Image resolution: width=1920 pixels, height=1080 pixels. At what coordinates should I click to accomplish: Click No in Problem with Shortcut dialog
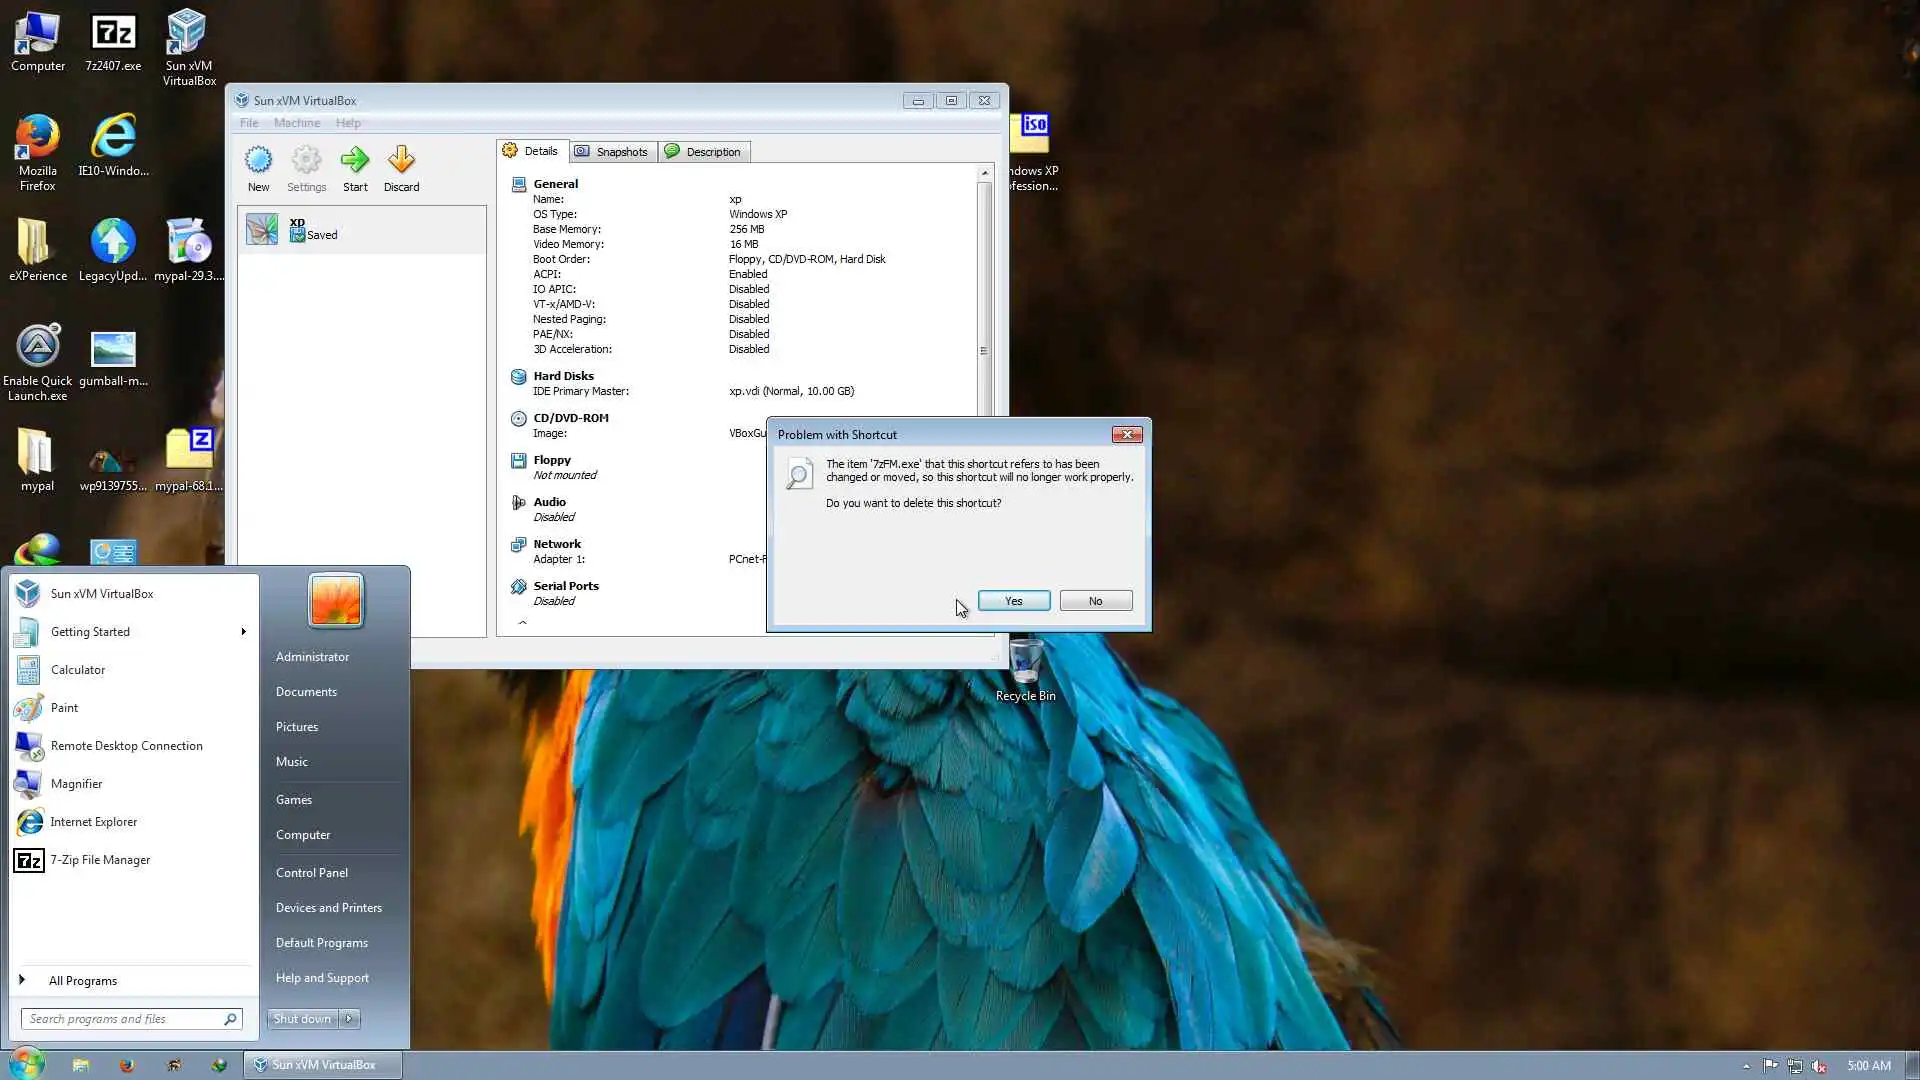pyautogui.click(x=1095, y=601)
